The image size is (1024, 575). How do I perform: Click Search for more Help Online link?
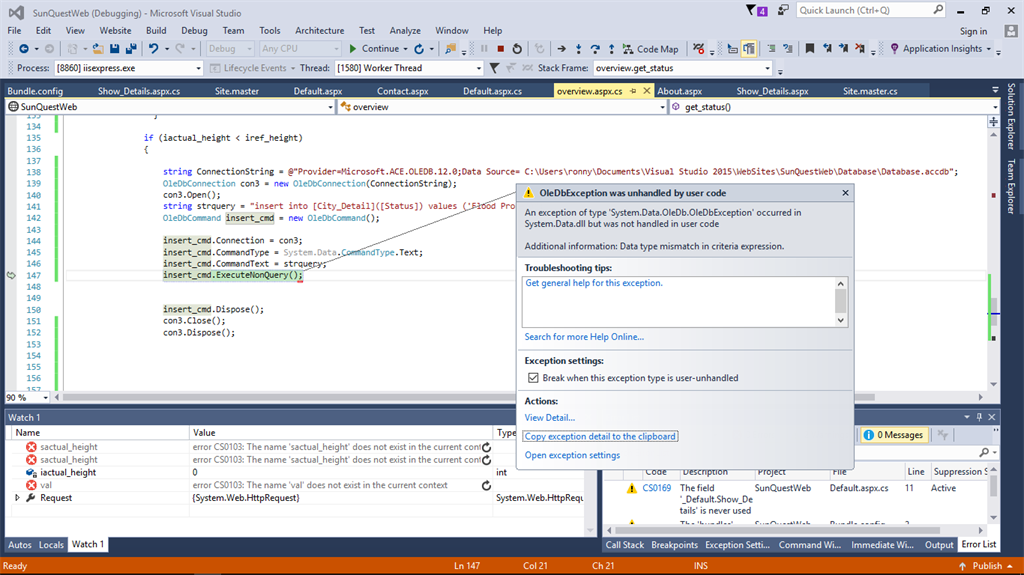584,337
